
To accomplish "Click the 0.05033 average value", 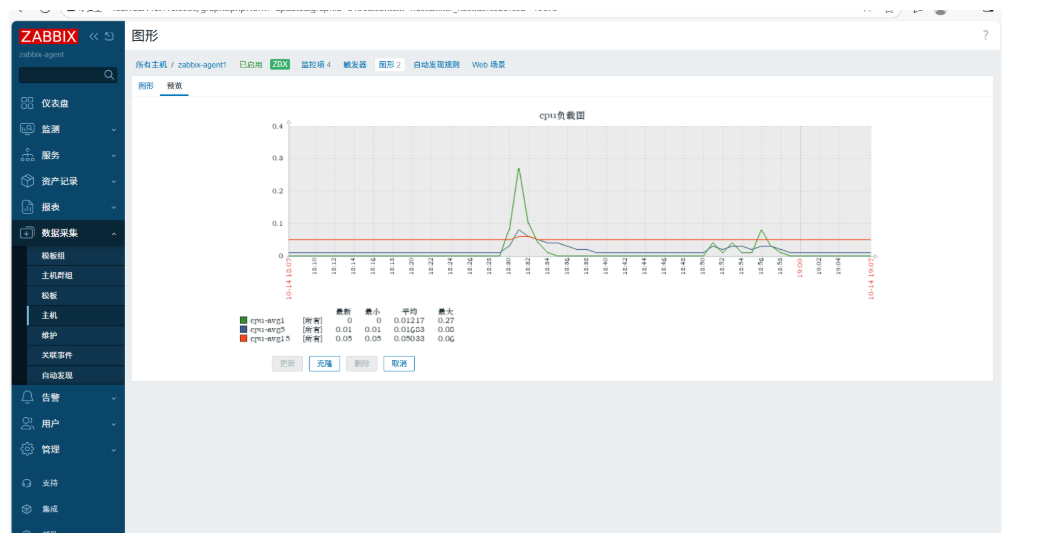I will [409, 338].
